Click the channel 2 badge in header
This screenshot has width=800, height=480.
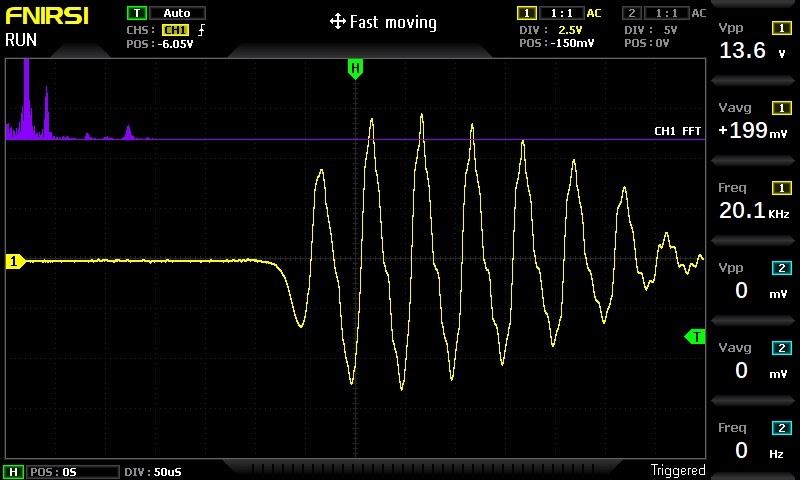pos(632,13)
